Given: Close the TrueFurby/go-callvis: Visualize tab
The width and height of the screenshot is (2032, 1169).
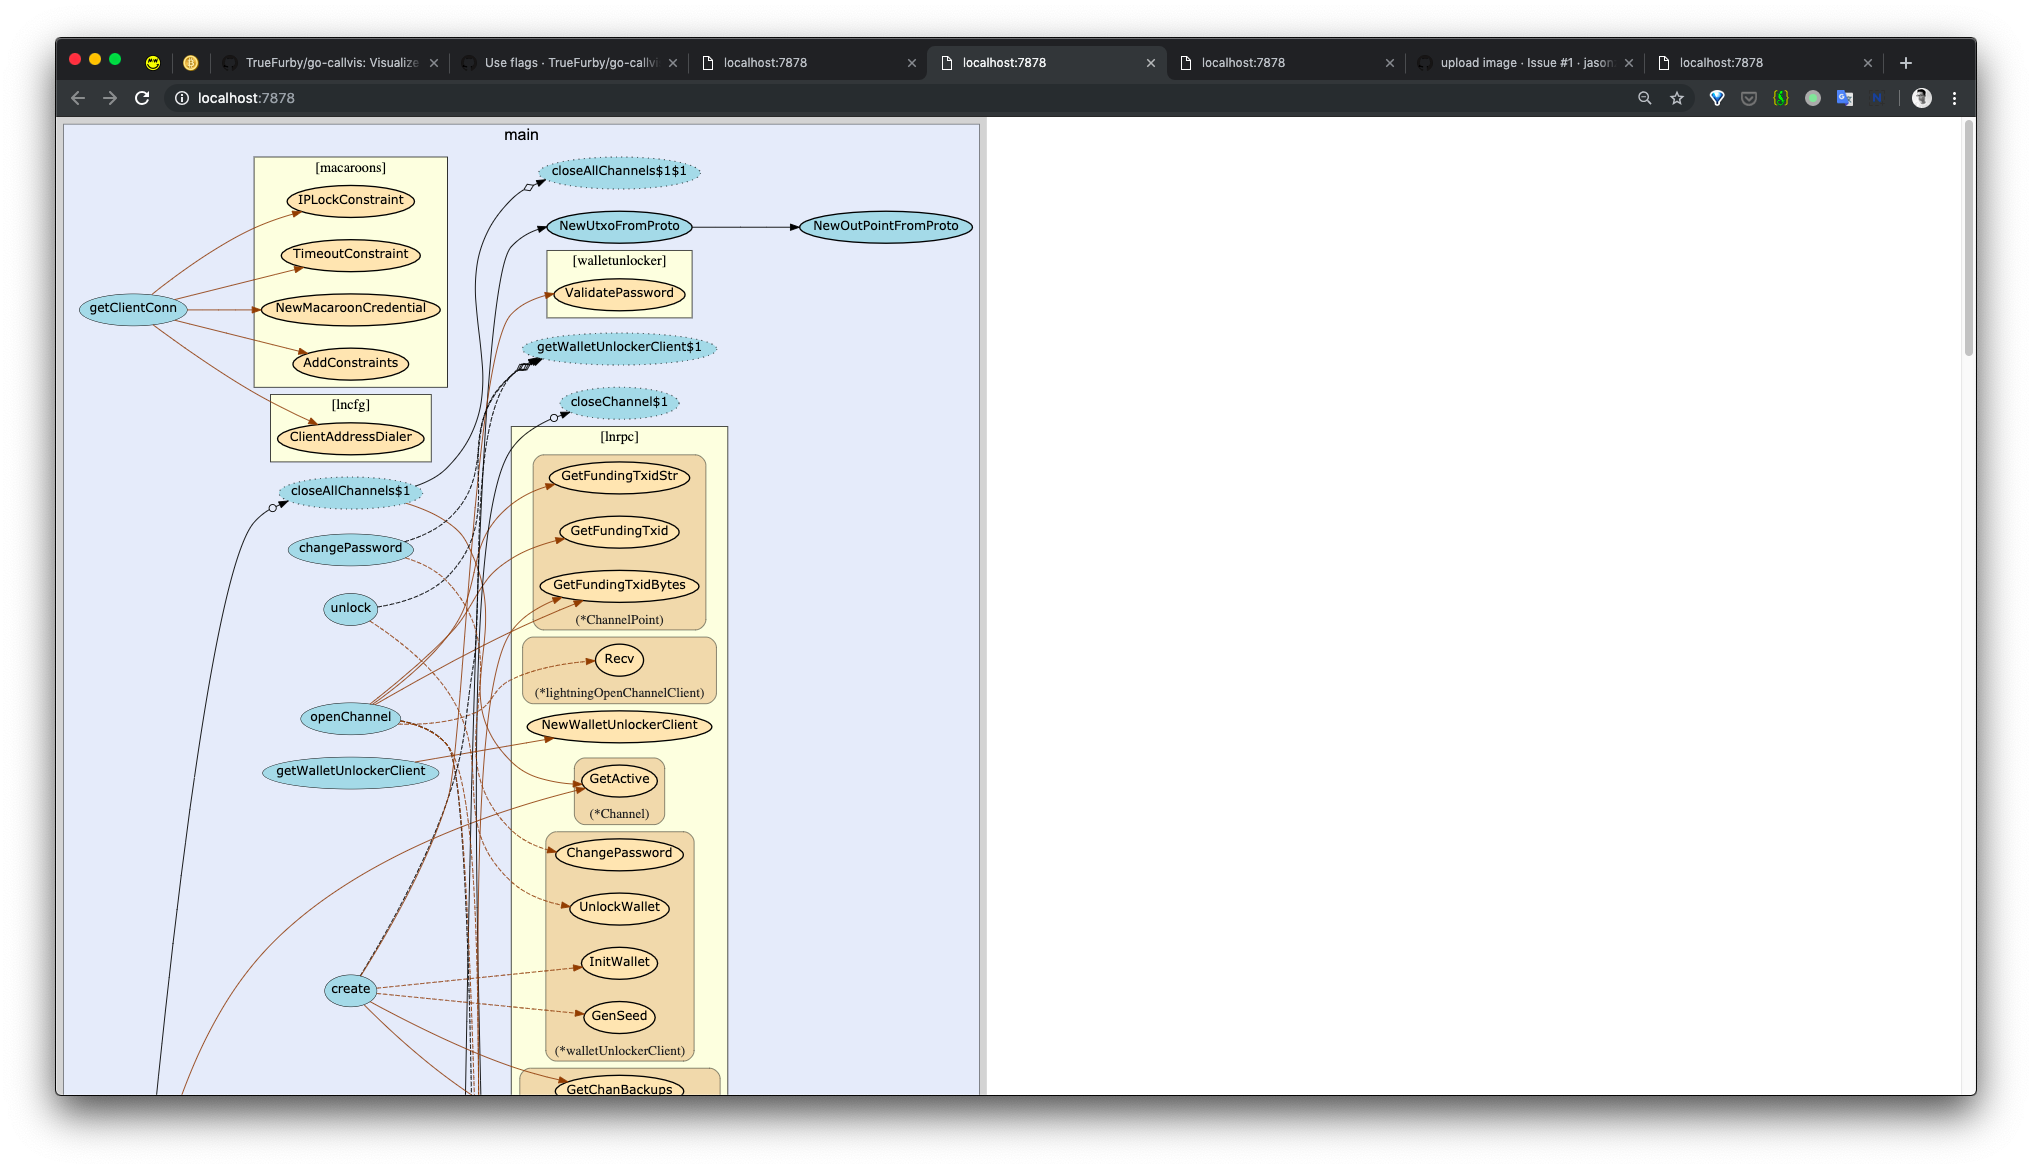Looking at the screenshot, I should (434, 62).
